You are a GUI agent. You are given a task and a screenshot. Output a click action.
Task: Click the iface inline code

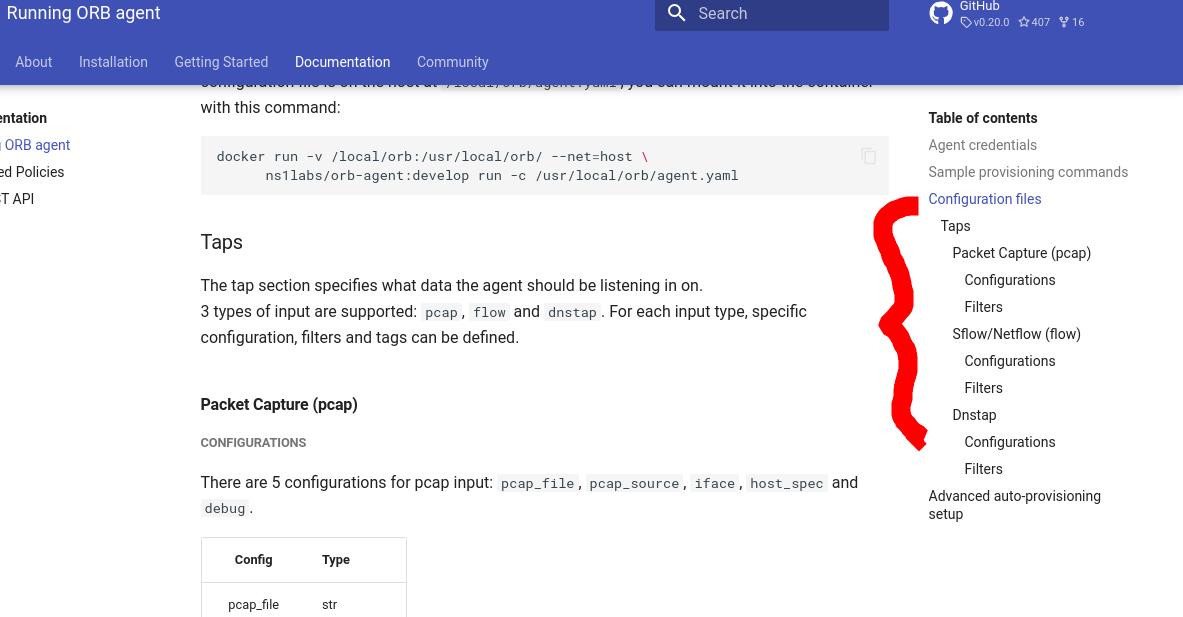[714, 483]
